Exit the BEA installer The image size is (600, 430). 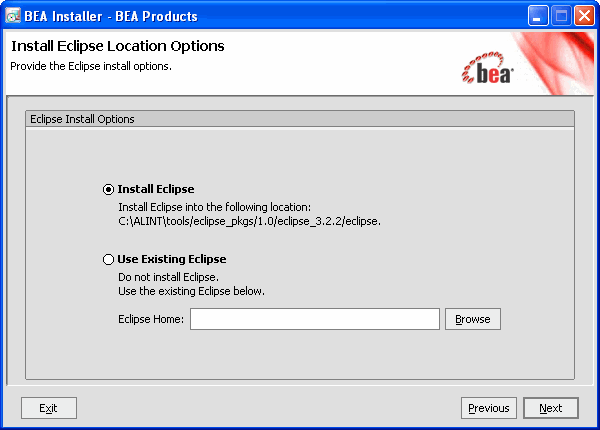pos(49,408)
